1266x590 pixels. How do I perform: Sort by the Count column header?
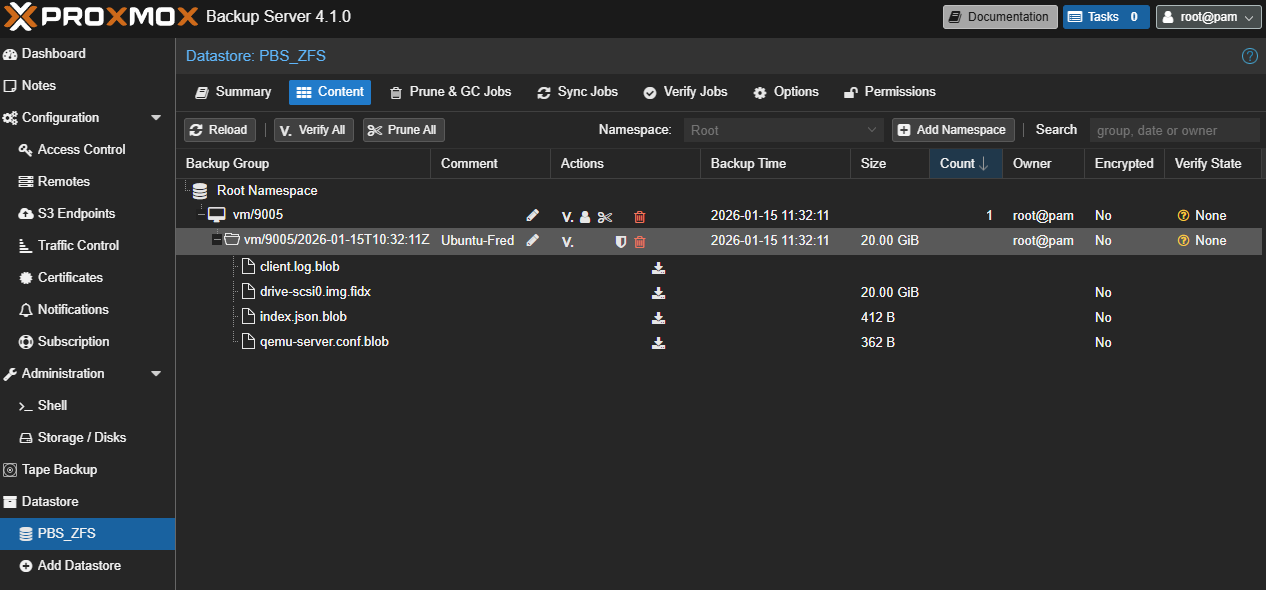964,164
